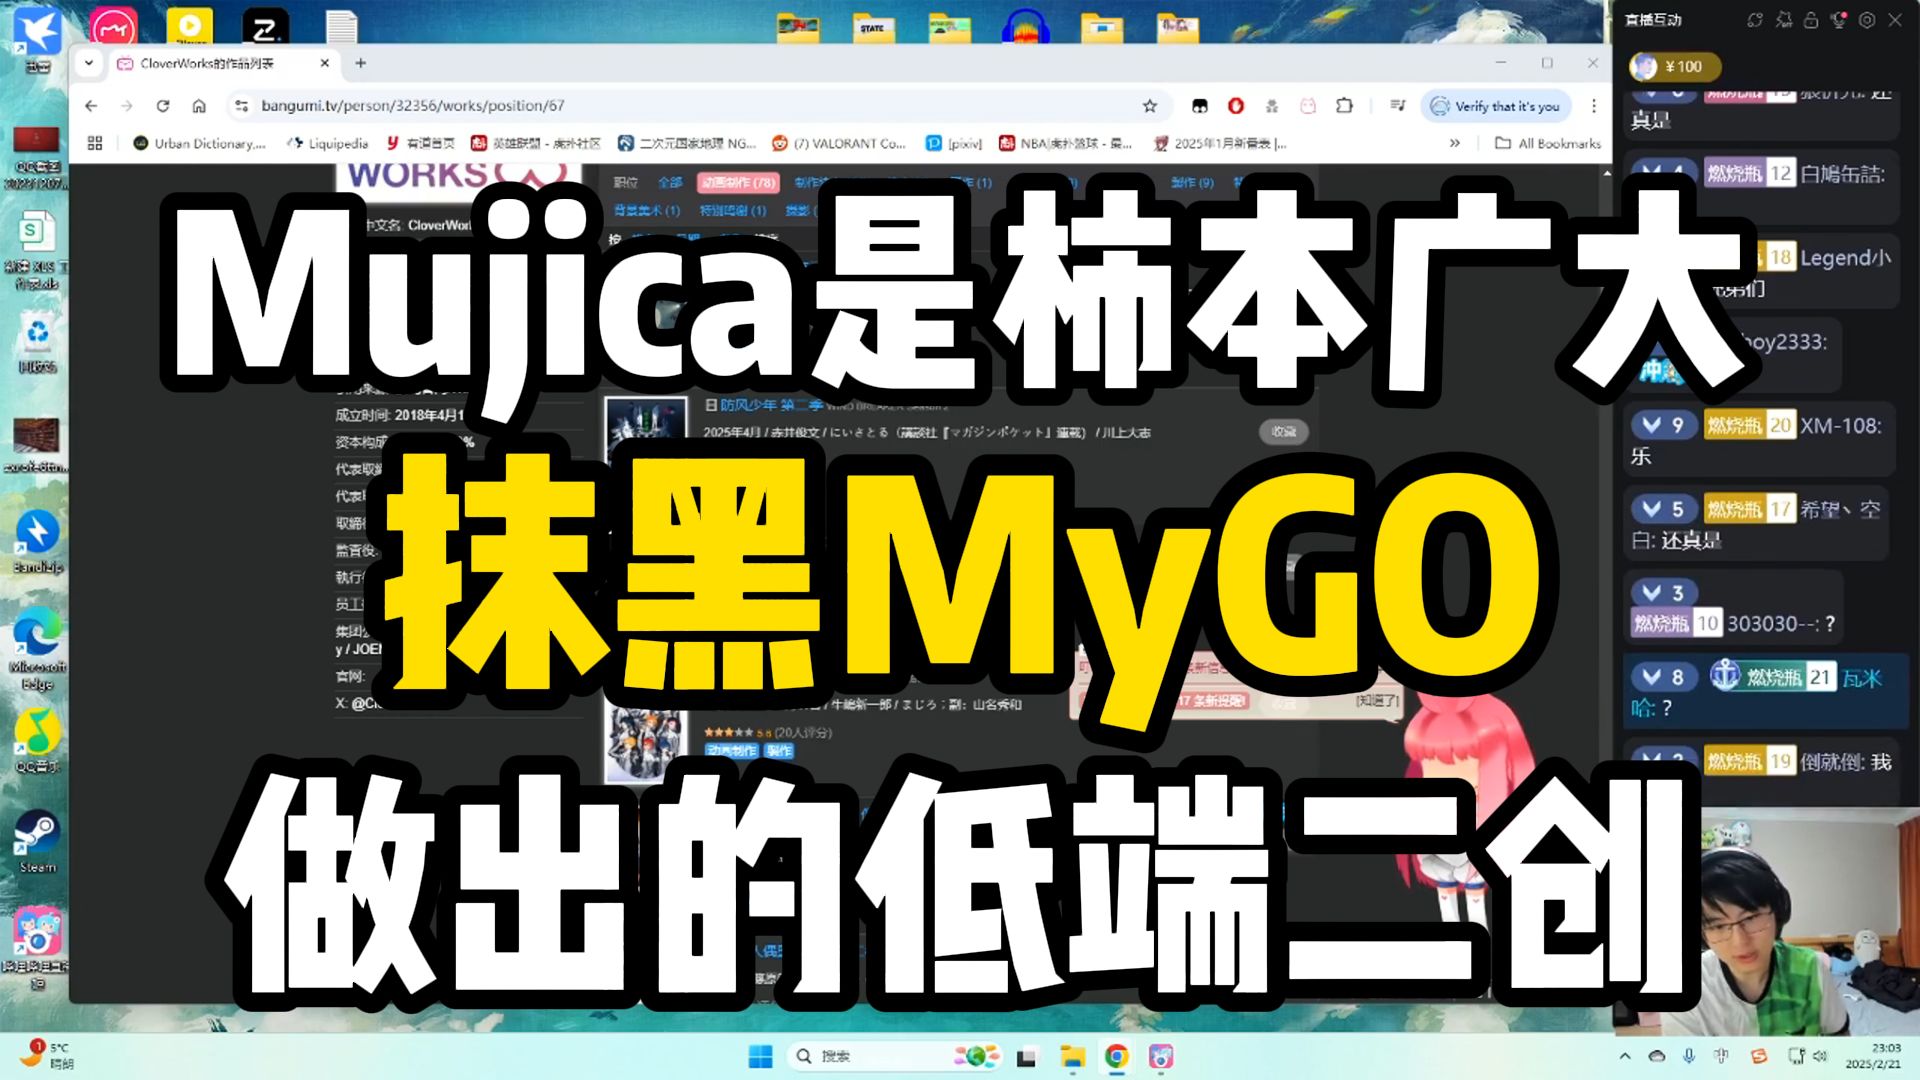Image resolution: width=1920 pixels, height=1080 pixels.
Task: Bookmark this page with the star icon
Action: 1150,106
